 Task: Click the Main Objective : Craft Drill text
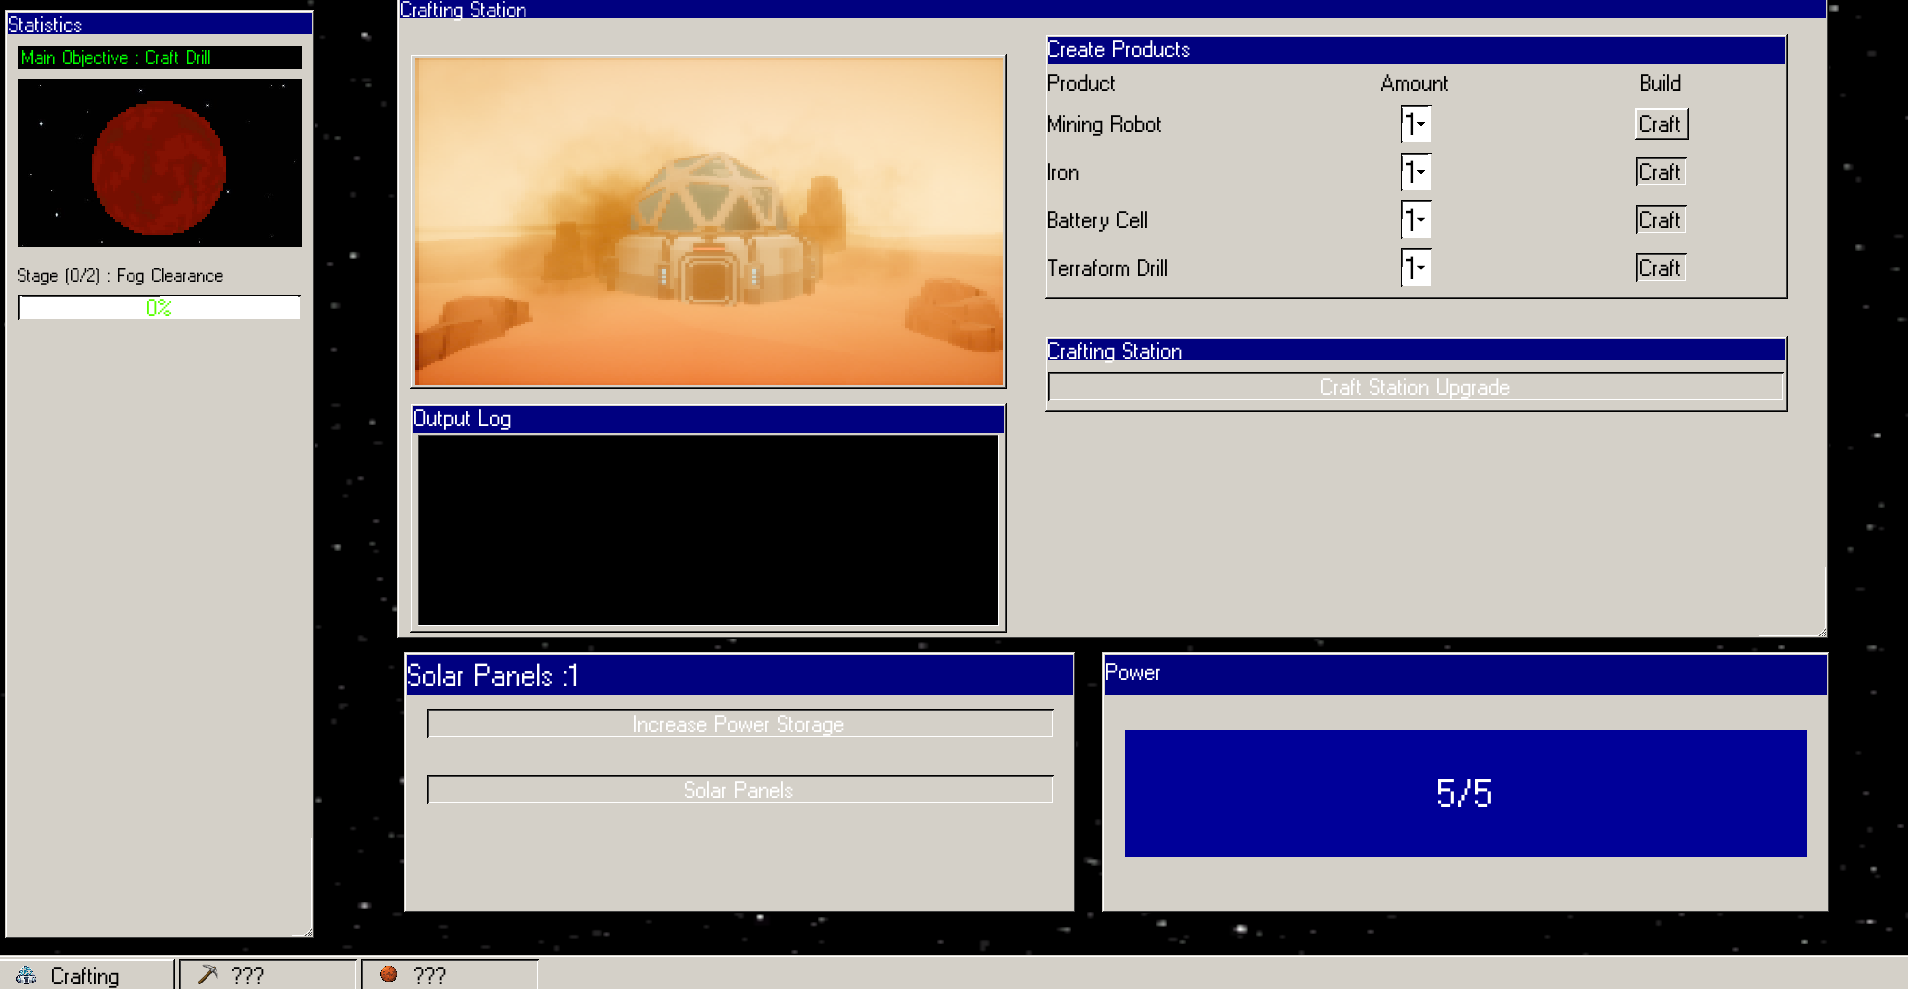click(x=116, y=58)
